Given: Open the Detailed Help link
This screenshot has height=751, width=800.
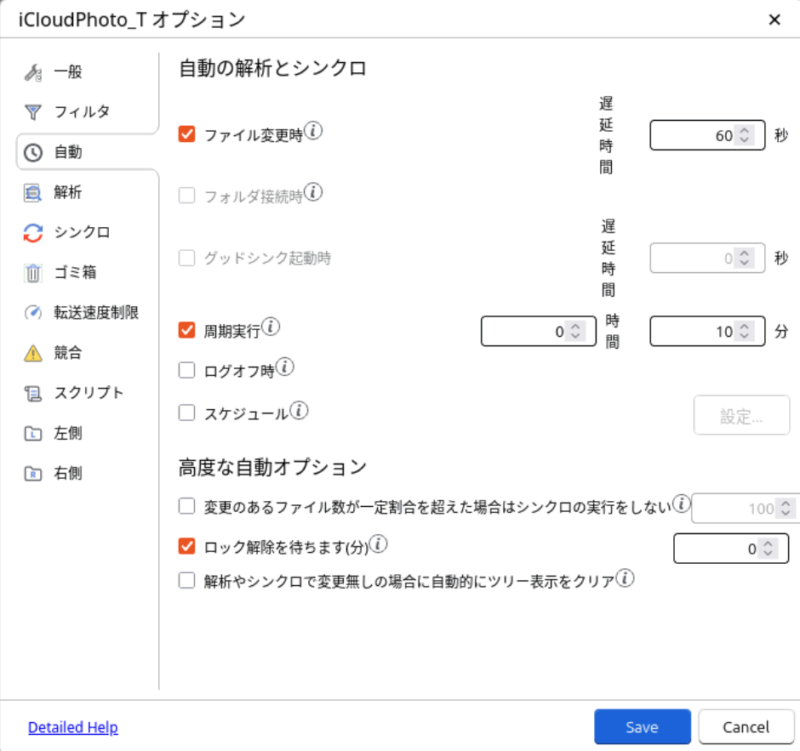Looking at the screenshot, I should point(73,728).
